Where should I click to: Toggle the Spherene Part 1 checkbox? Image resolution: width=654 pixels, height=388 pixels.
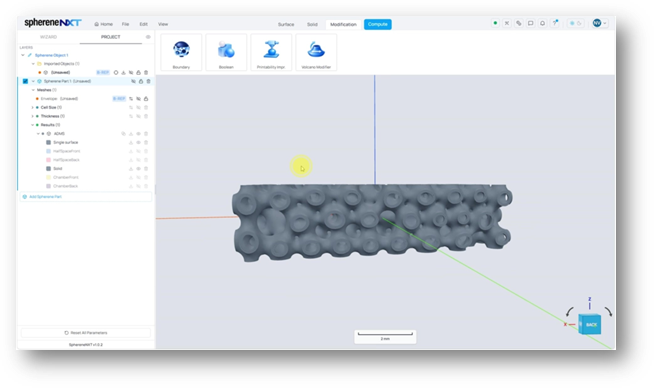click(25, 81)
